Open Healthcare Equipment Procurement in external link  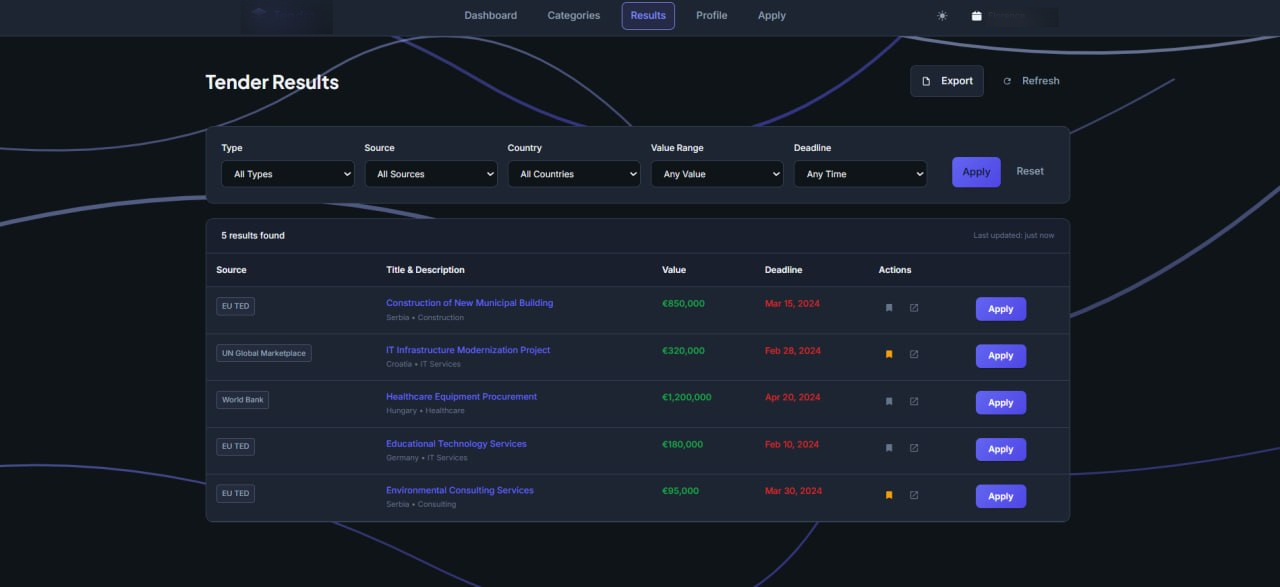click(914, 401)
